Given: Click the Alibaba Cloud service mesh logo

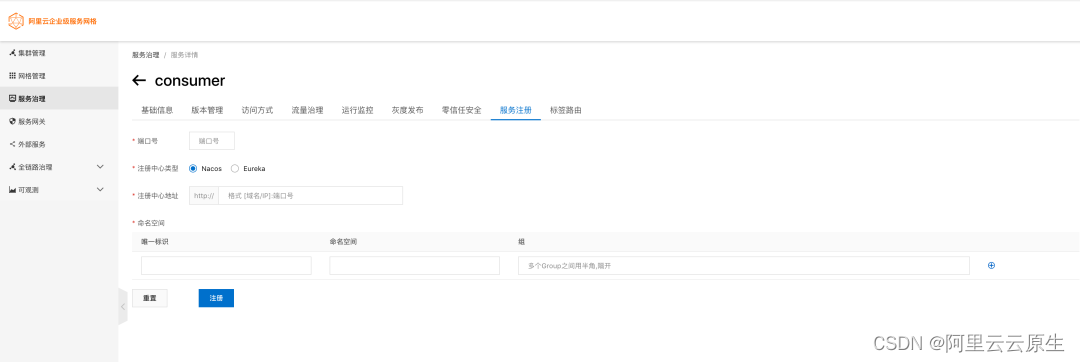Looking at the screenshot, I should coord(16,21).
